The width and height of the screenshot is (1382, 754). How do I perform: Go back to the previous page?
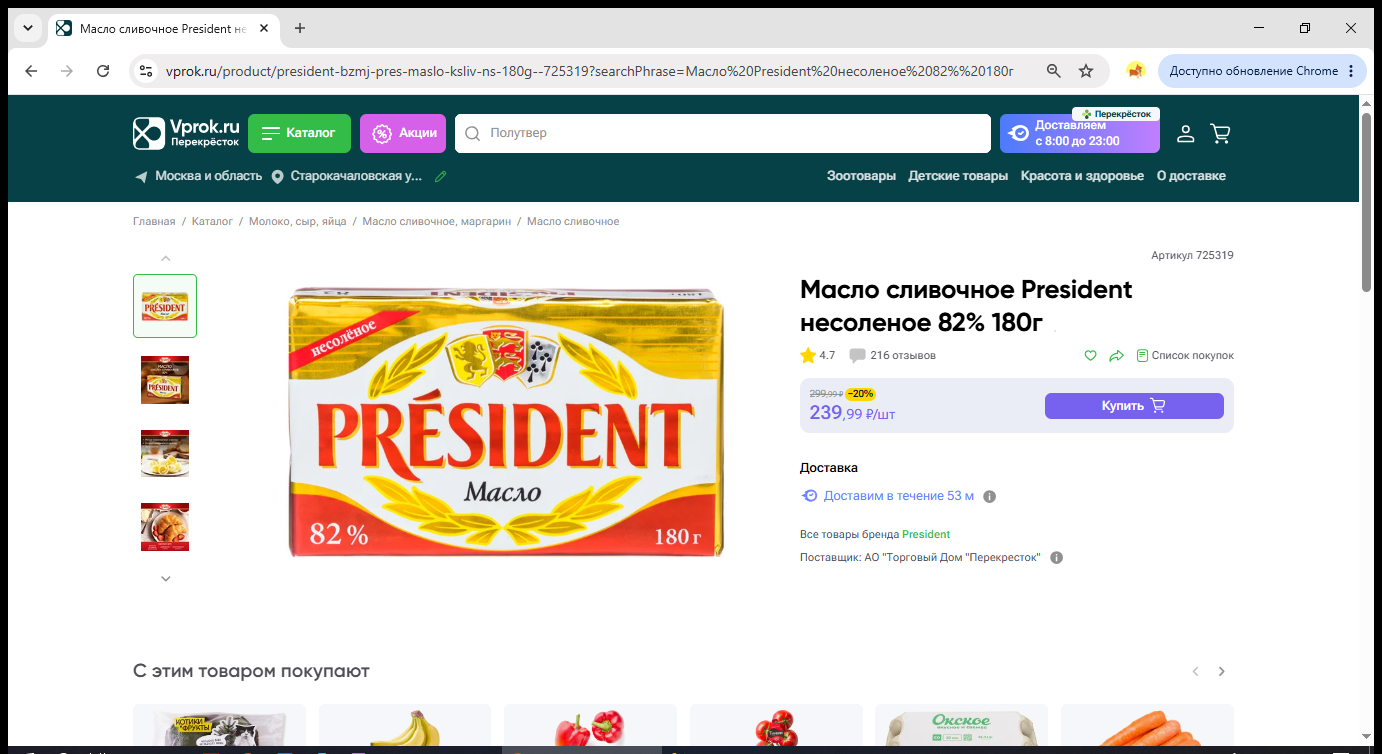point(31,71)
